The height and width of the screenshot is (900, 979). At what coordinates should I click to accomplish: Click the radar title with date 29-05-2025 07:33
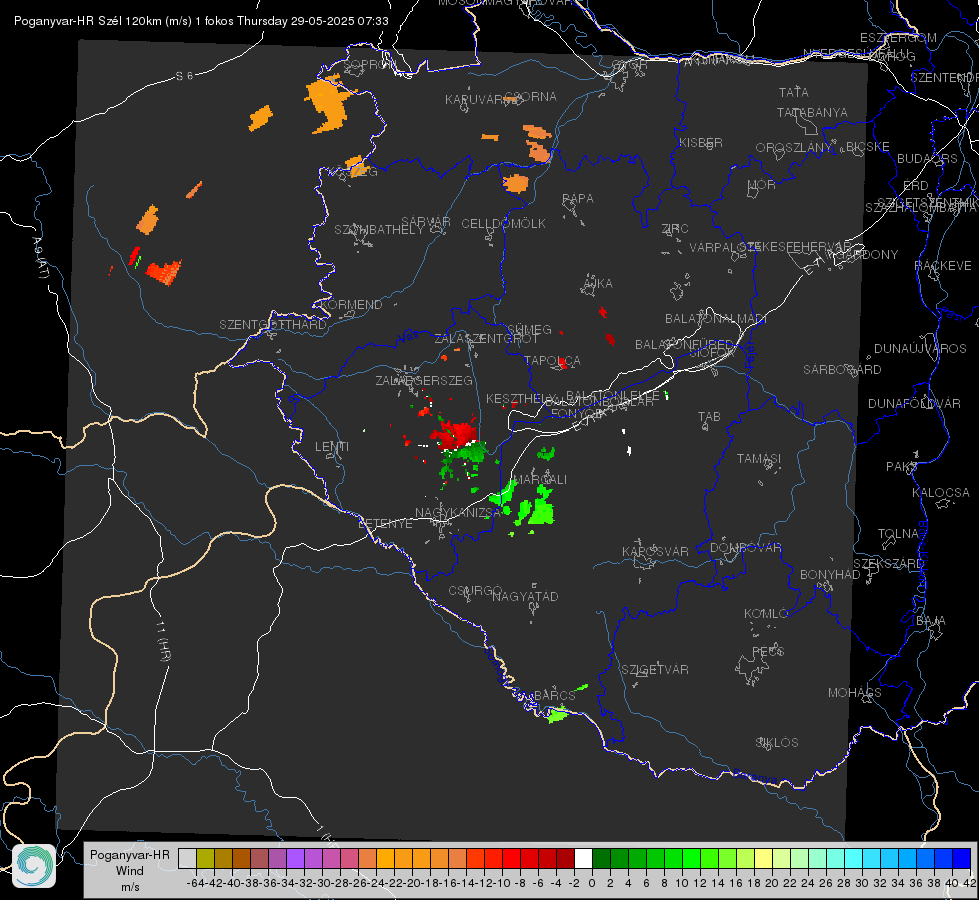click(201, 21)
